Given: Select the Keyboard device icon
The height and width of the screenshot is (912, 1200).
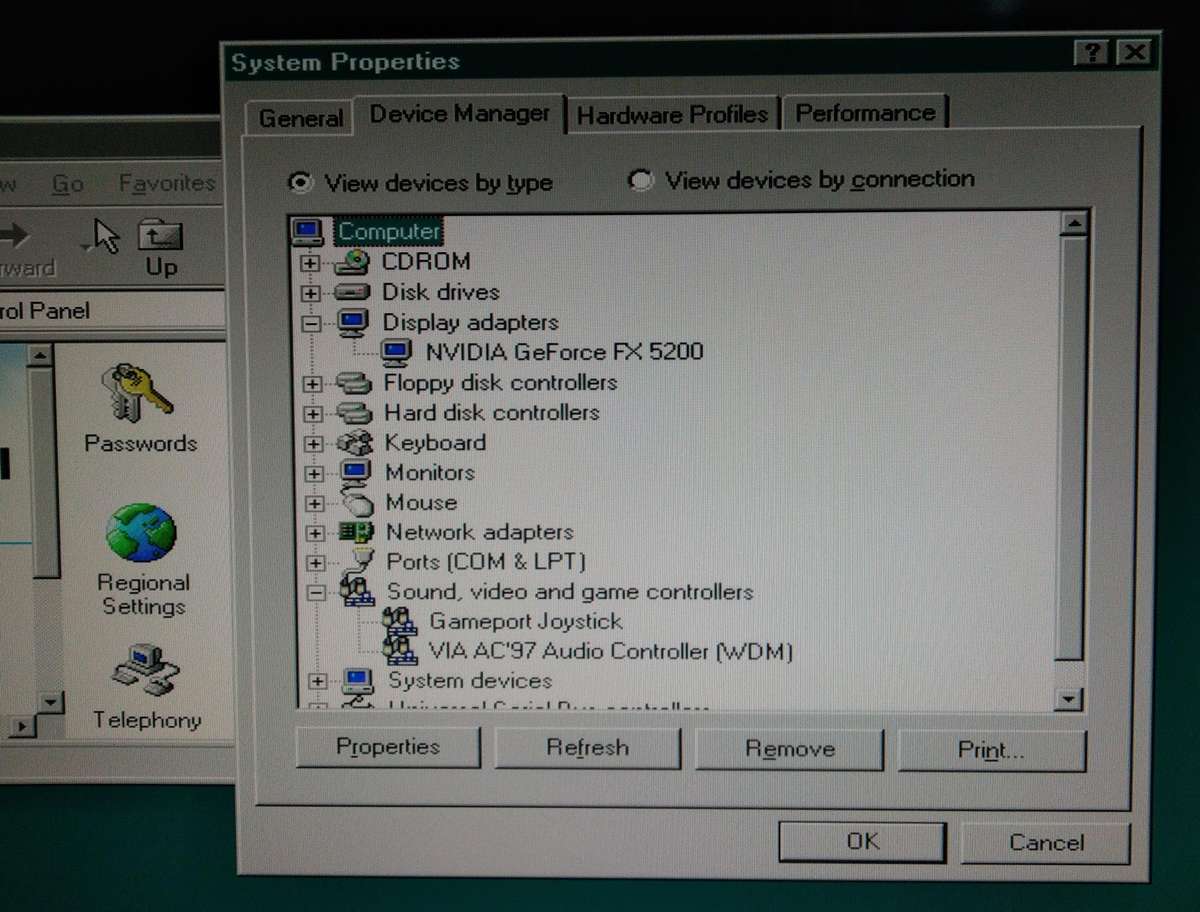Looking at the screenshot, I should 352,442.
